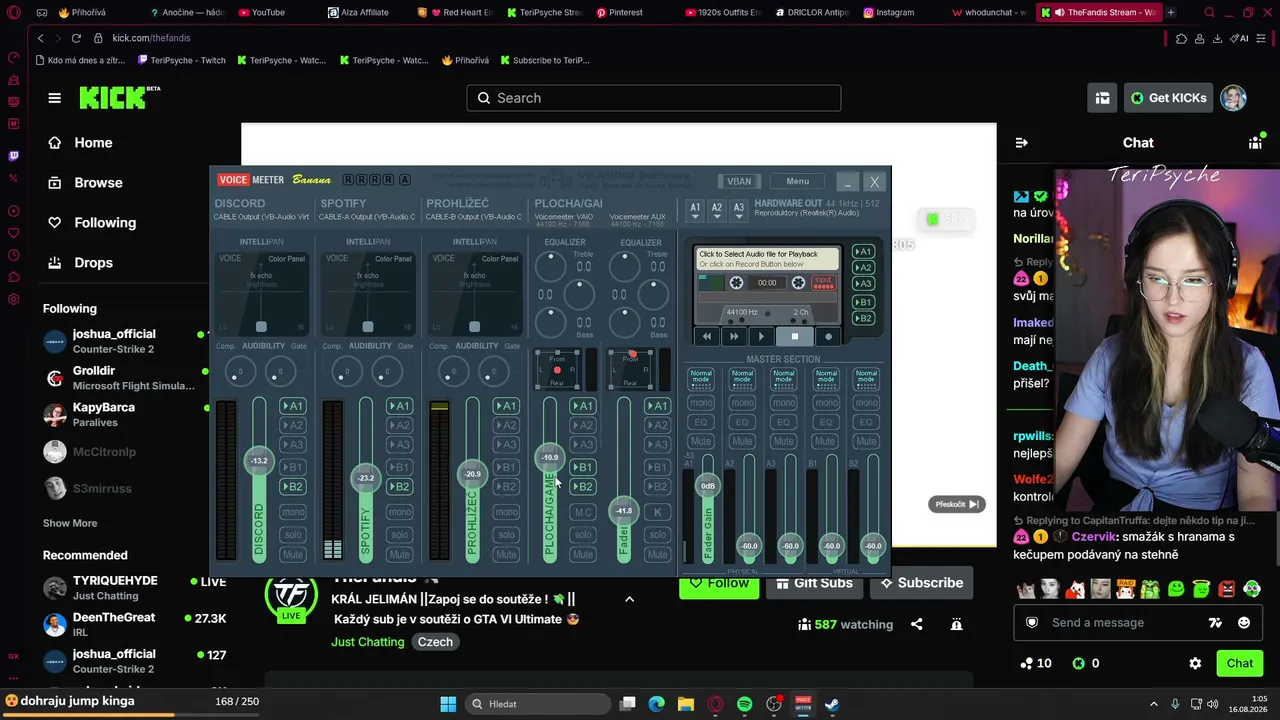Toggle A1 routing on the DISCORD strip

tap(292, 406)
